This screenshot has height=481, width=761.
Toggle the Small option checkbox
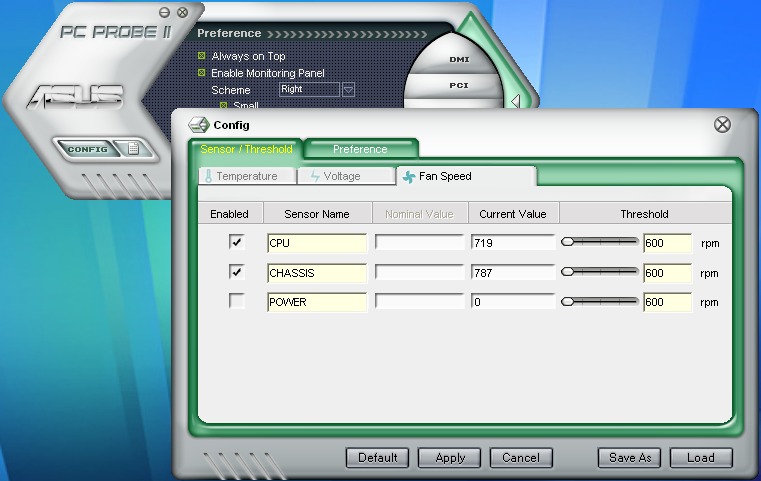coord(224,105)
